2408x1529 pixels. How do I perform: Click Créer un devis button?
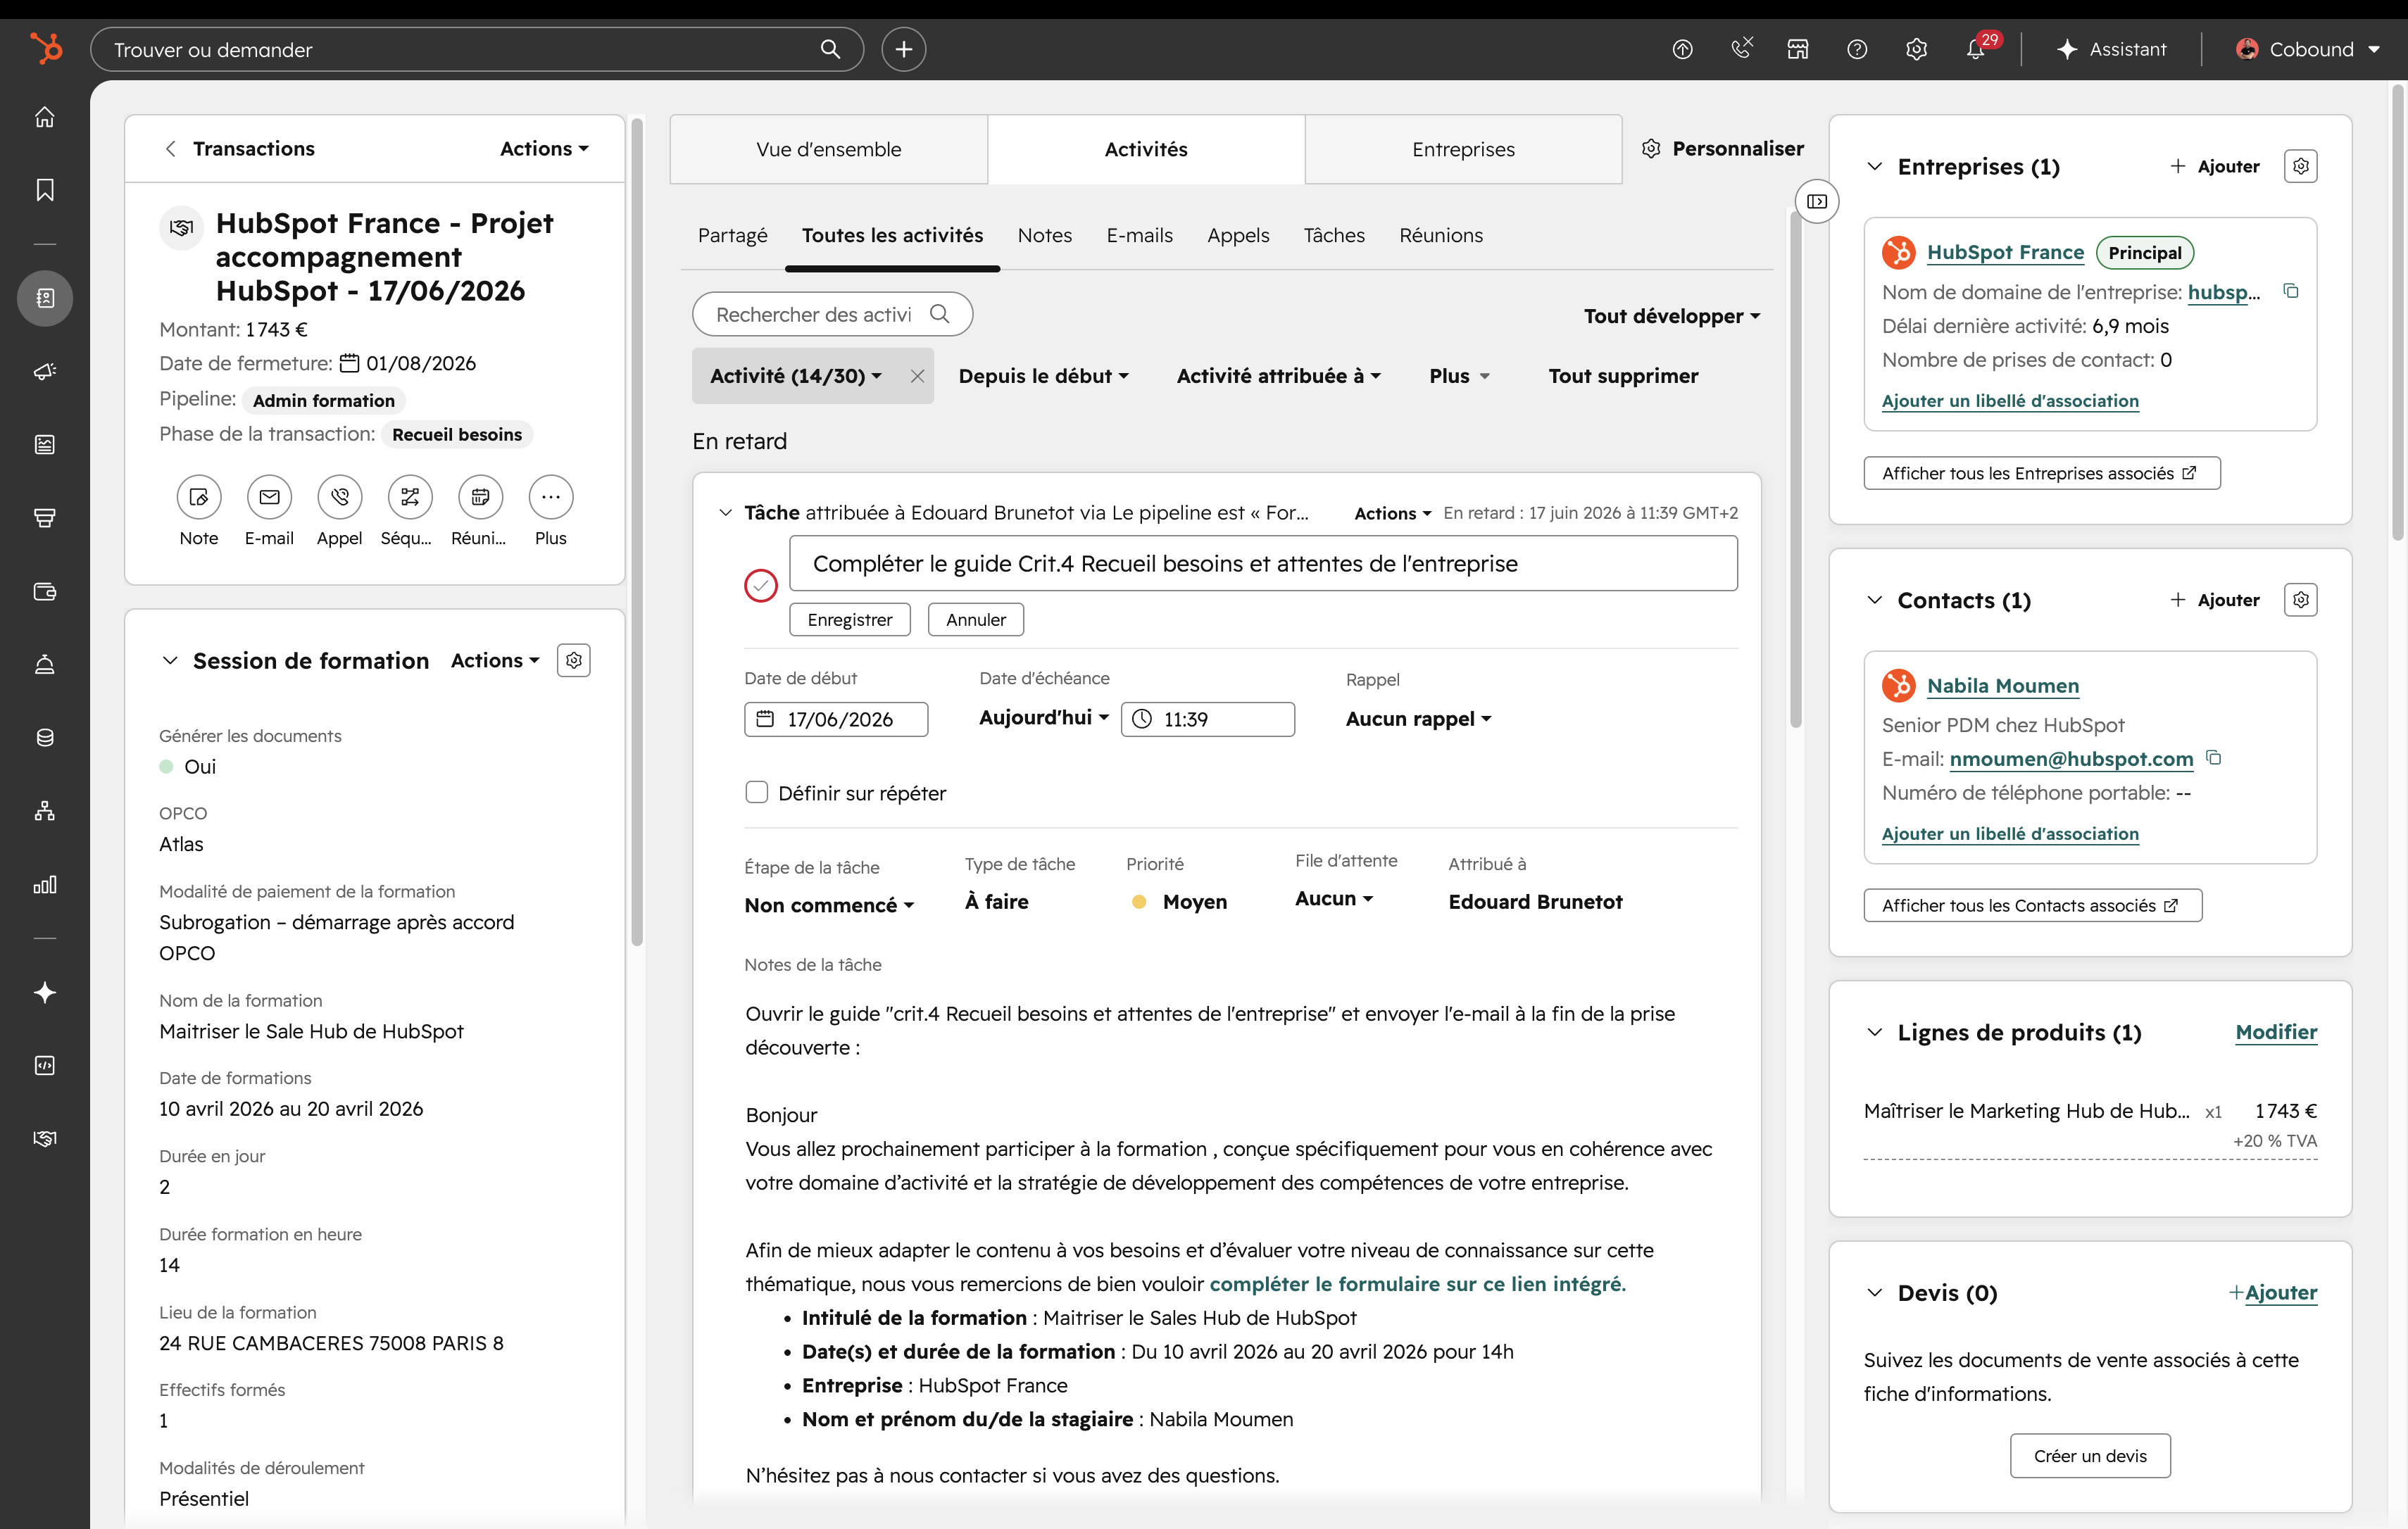click(x=2090, y=1455)
